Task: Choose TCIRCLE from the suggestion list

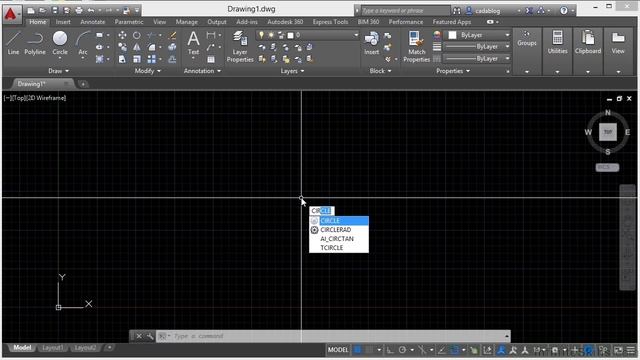Action: [339, 248]
